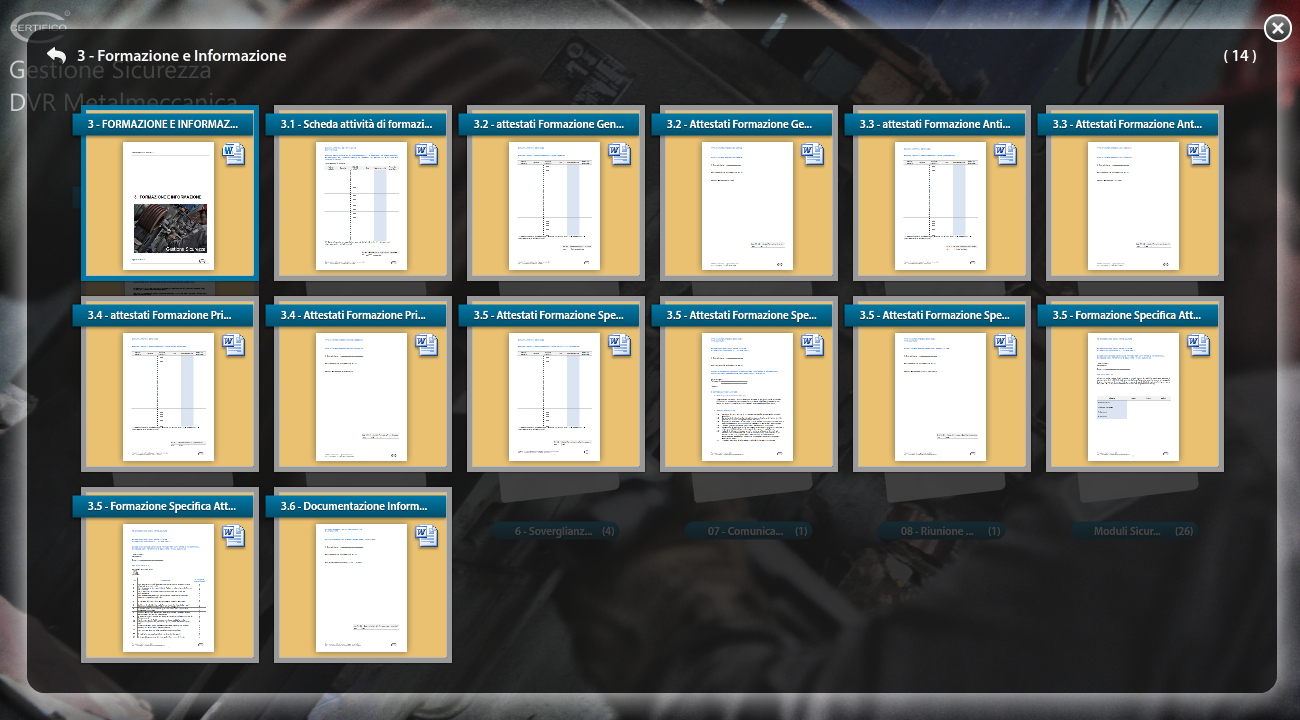Open 3.4 attestati Formazione Pri table document preview
Screen dimensions: 1300x720
tap(168, 396)
